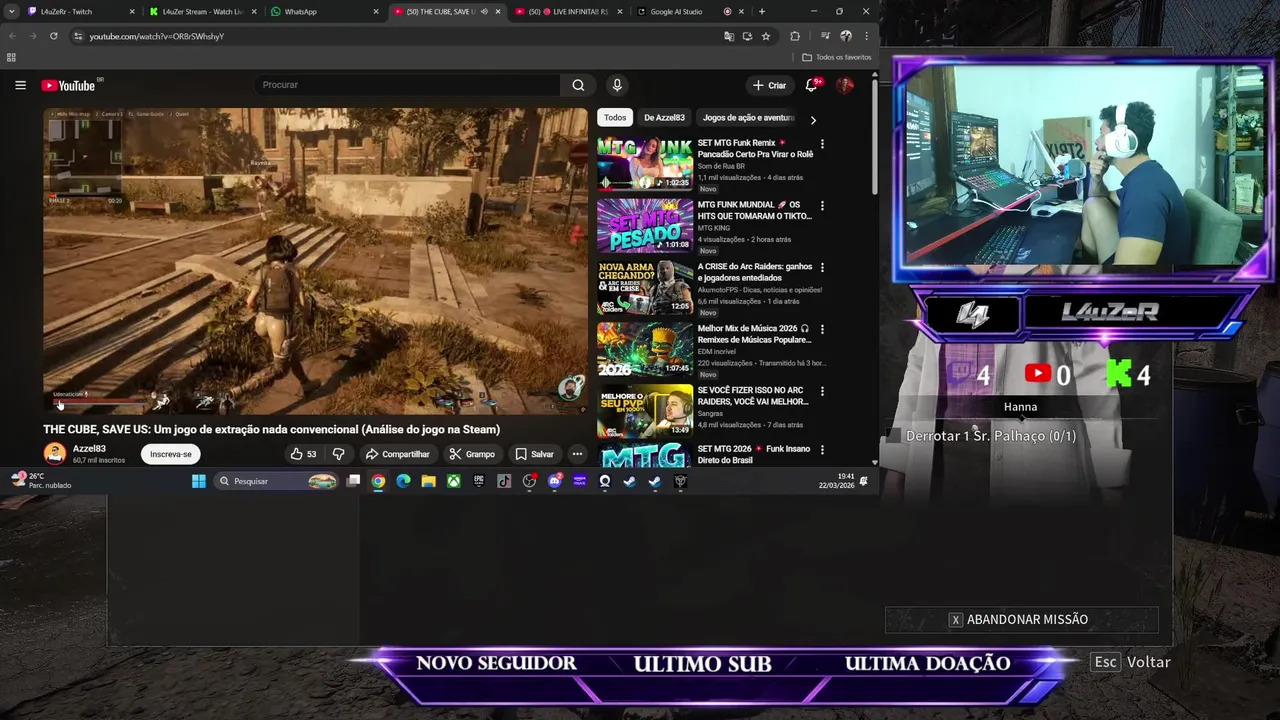The image size is (1280, 720).
Task: Open A CRISE do Arc Raiders thumbnail
Action: point(645,288)
